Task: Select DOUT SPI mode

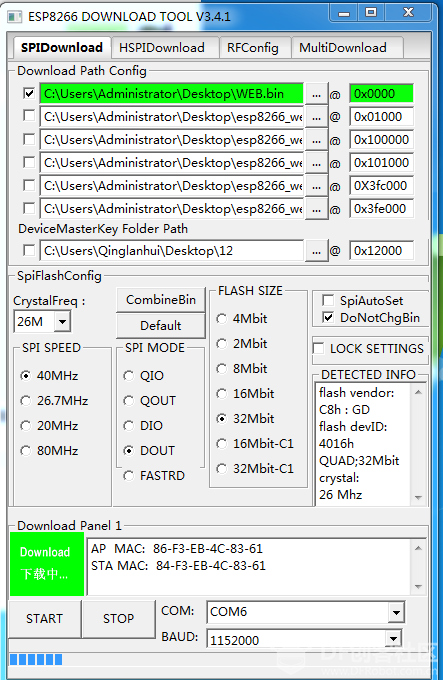Action: click(x=149, y=451)
